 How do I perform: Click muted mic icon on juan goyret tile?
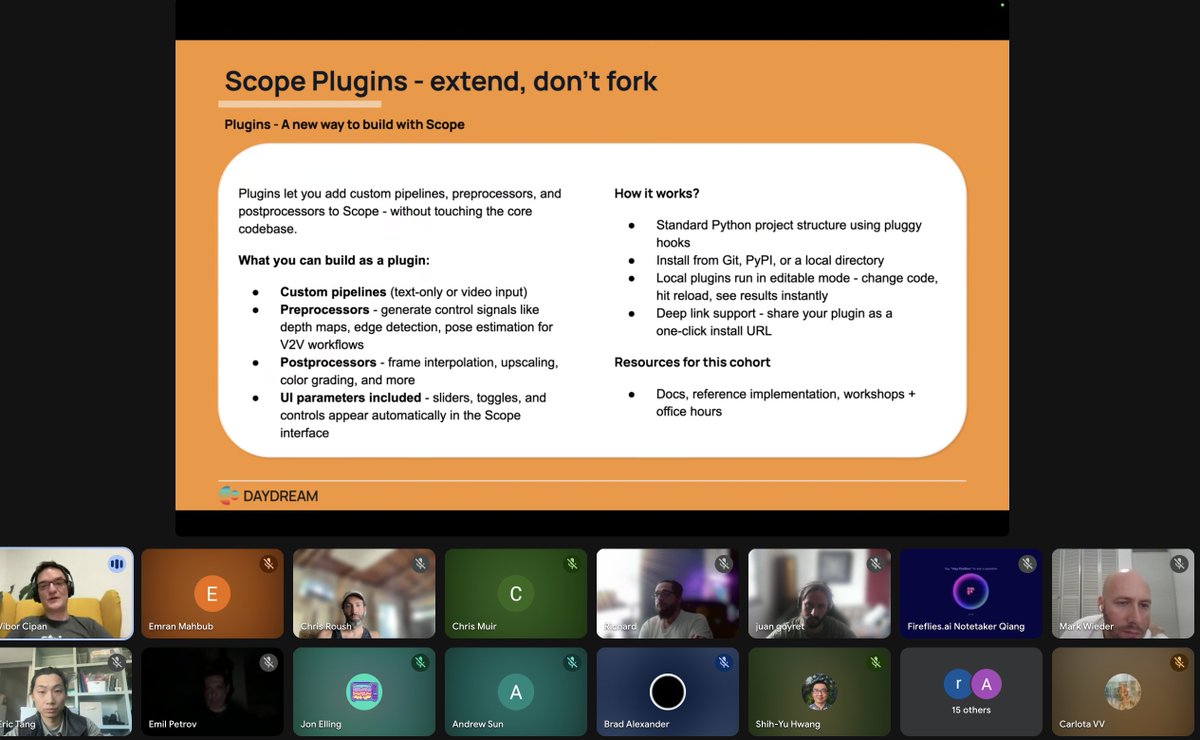876,564
